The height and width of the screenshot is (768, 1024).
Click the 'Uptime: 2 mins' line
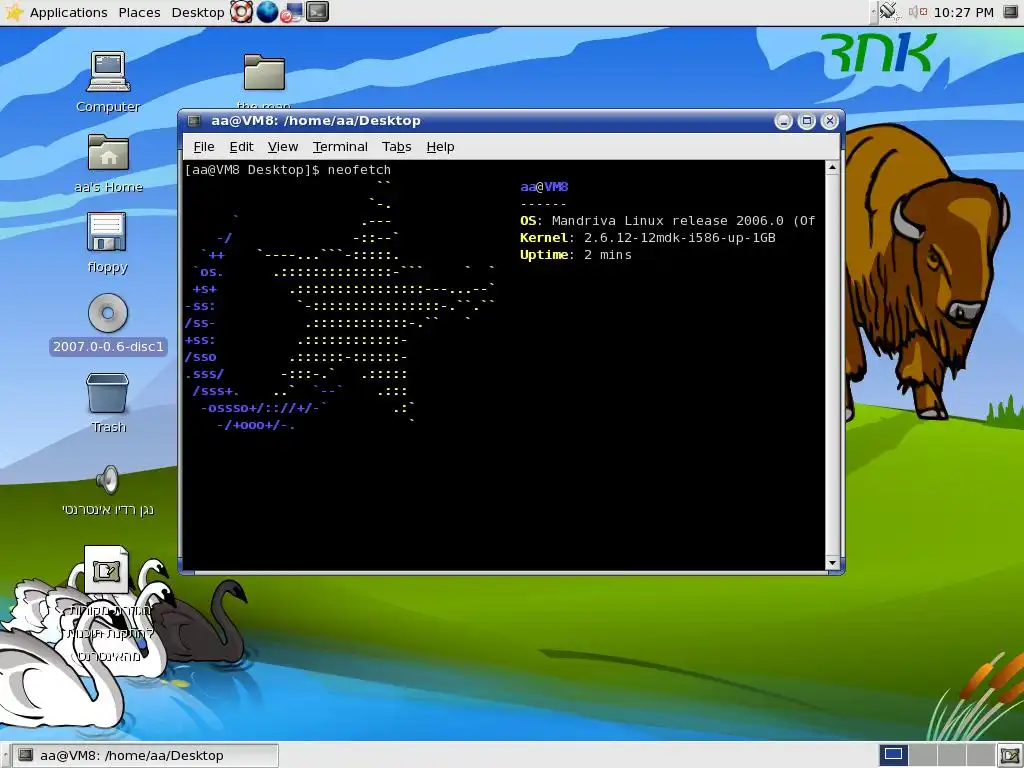tap(575, 255)
